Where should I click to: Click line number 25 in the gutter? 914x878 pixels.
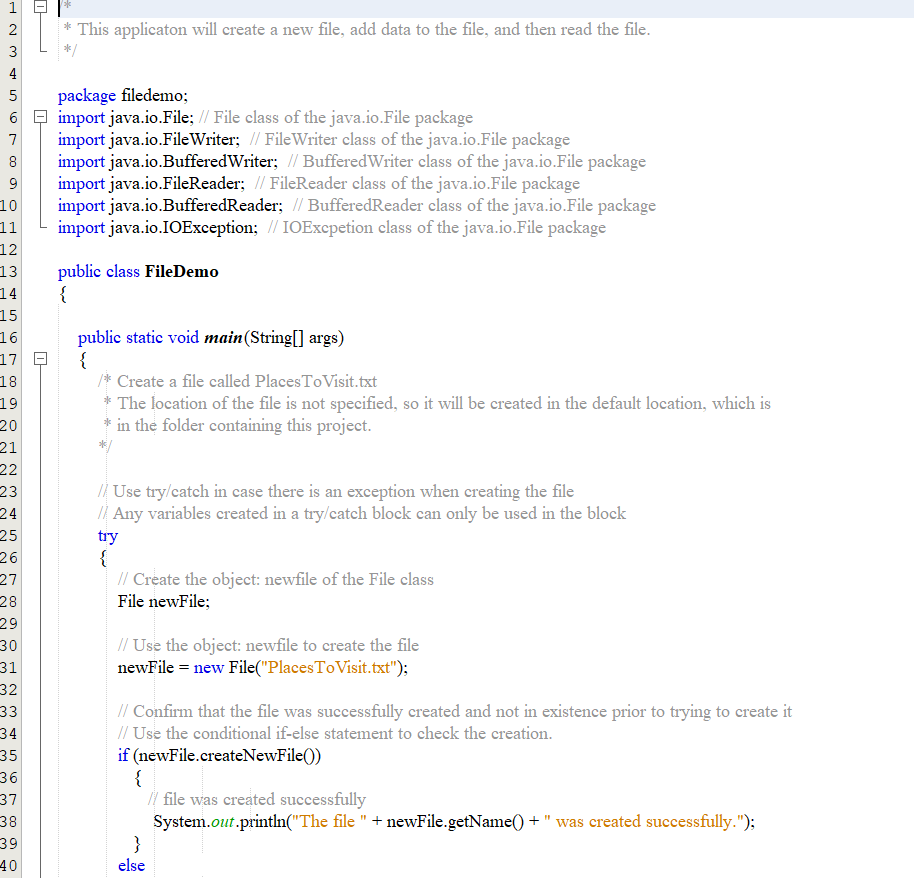pos(9,536)
